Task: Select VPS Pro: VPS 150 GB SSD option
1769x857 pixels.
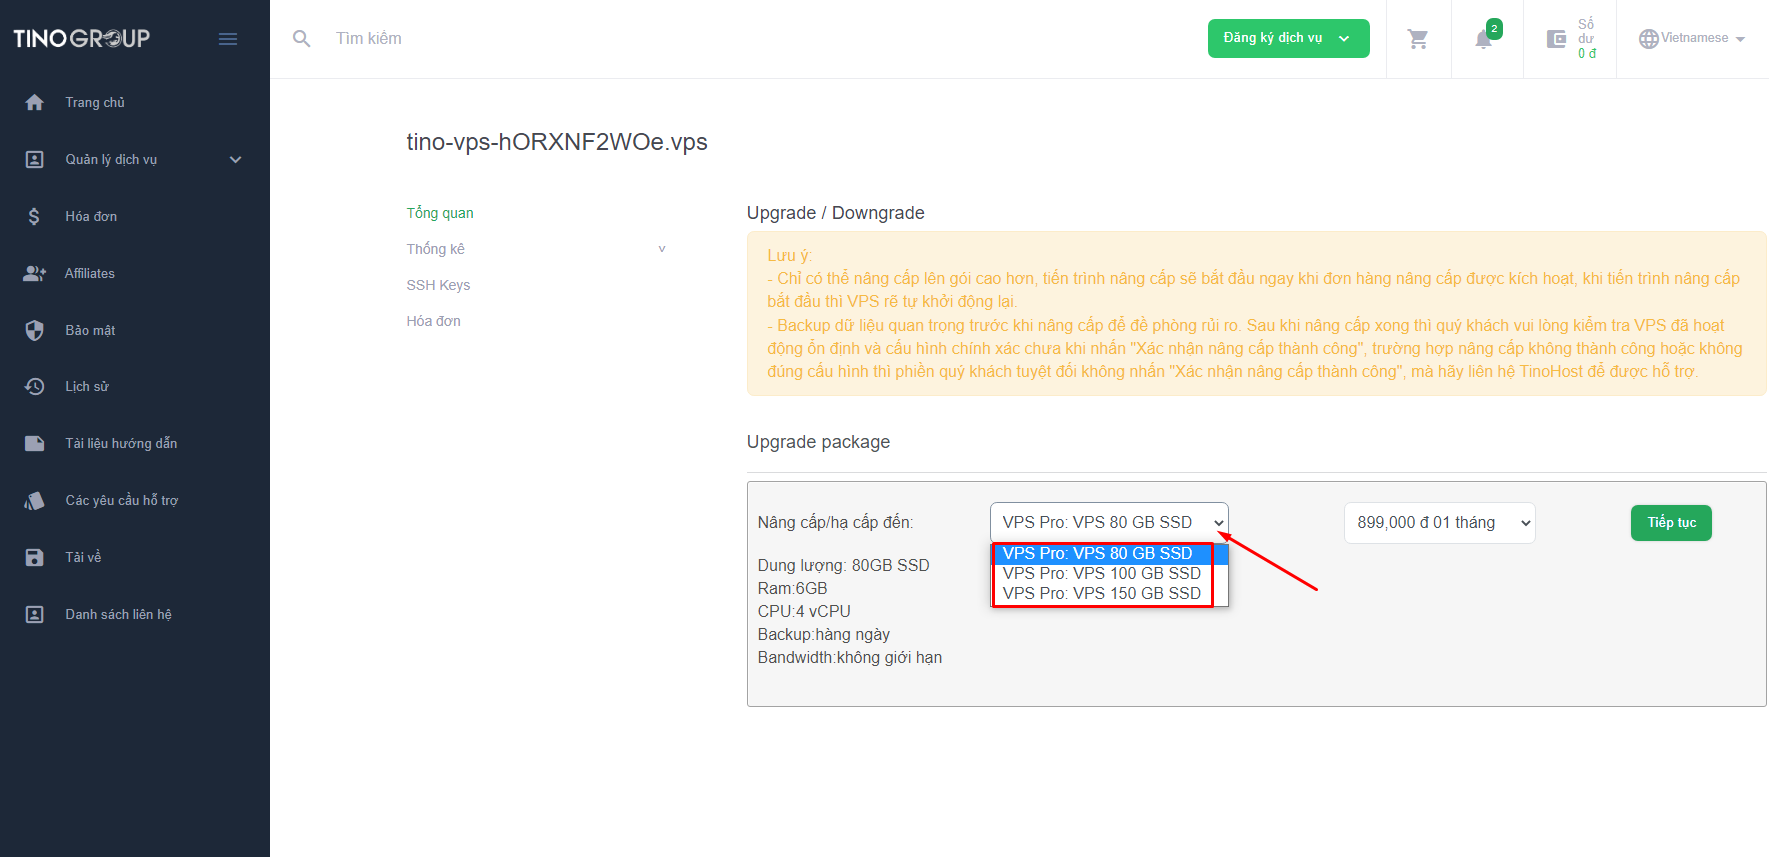Action: [x=1109, y=593]
